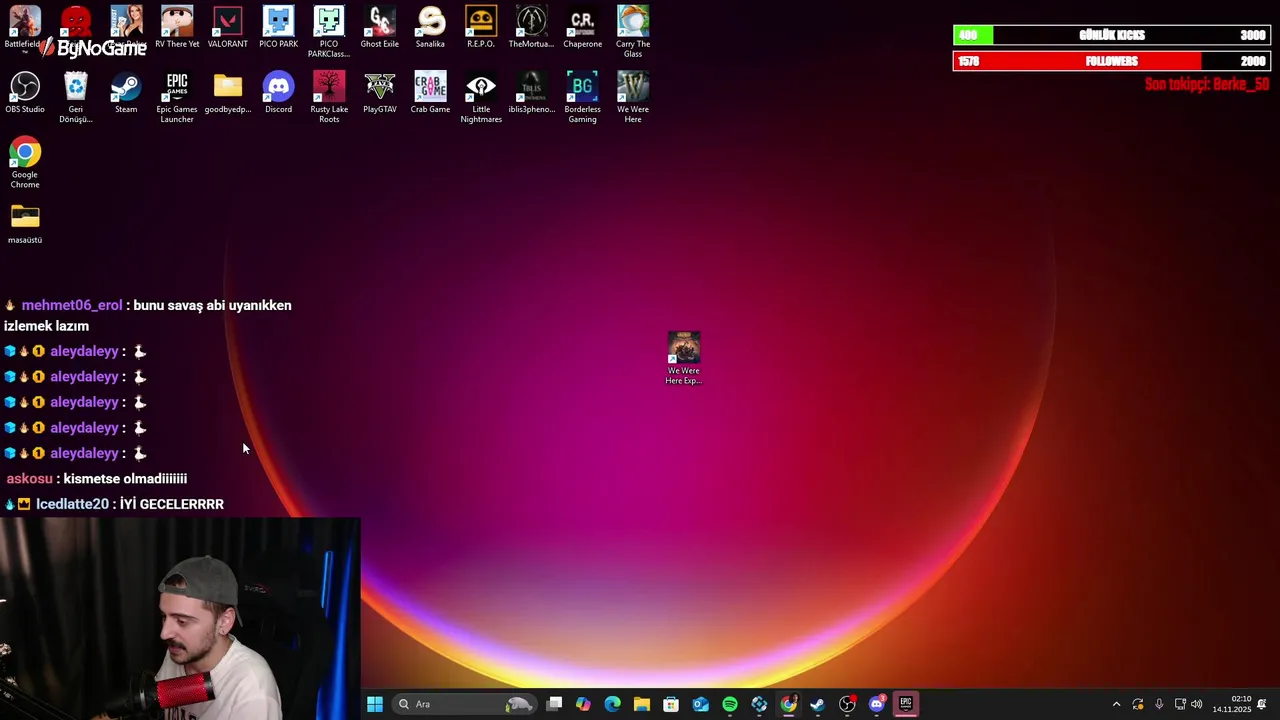Select TheMortuary desktop shortcut
Image resolution: width=1280 pixels, height=720 pixels.
pyautogui.click(x=531, y=27)
